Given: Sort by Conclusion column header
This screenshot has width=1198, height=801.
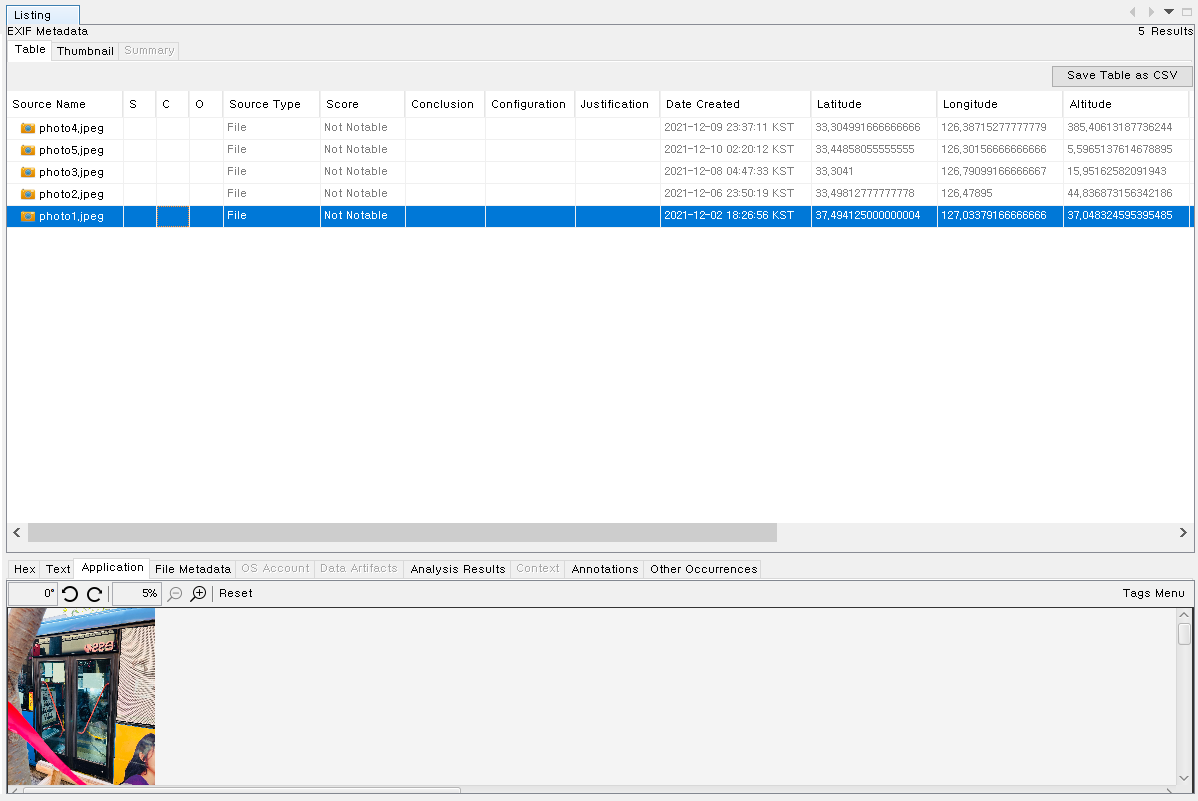Looking at the screenshot, I should pyautogui.click(x=445, y=105).
